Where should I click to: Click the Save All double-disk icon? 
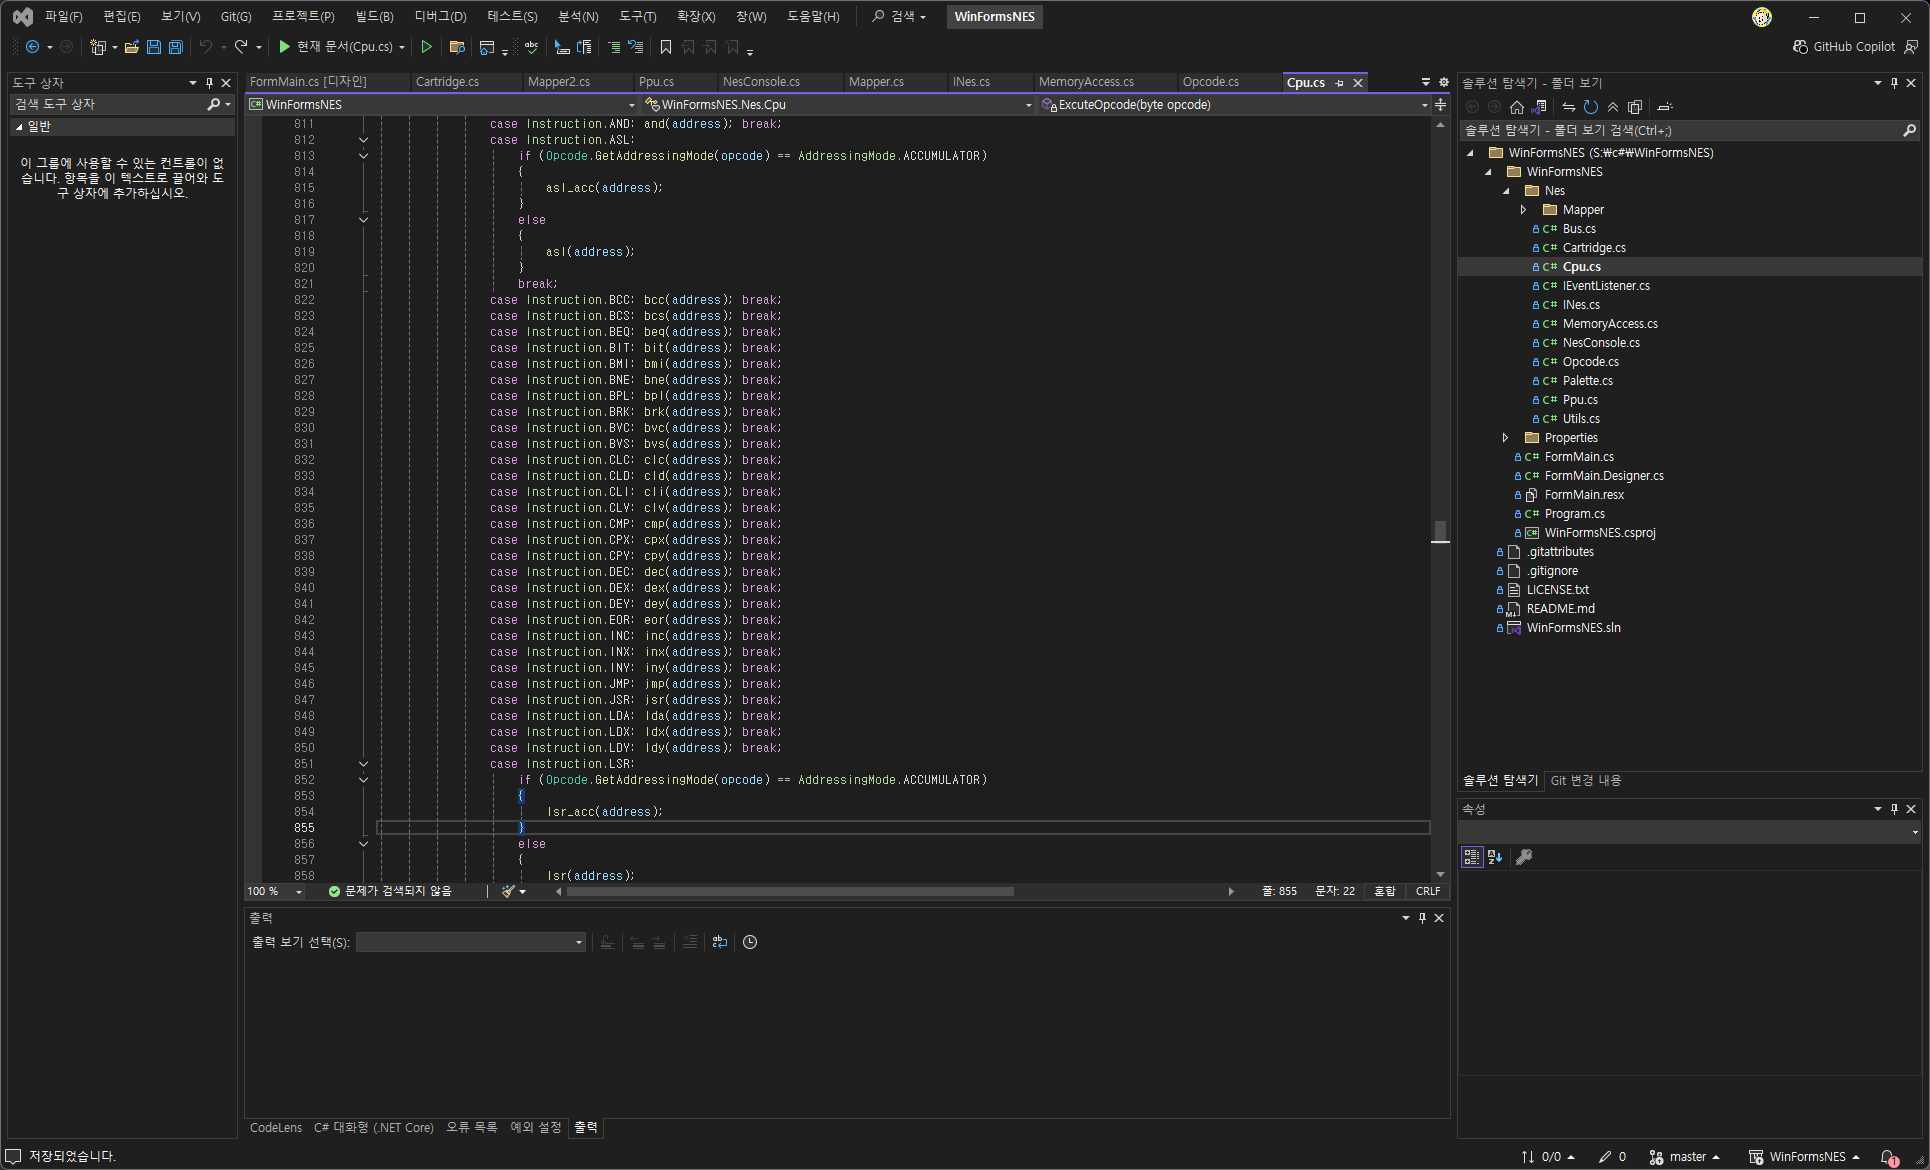pyautogui.click(x=176, y=47)
